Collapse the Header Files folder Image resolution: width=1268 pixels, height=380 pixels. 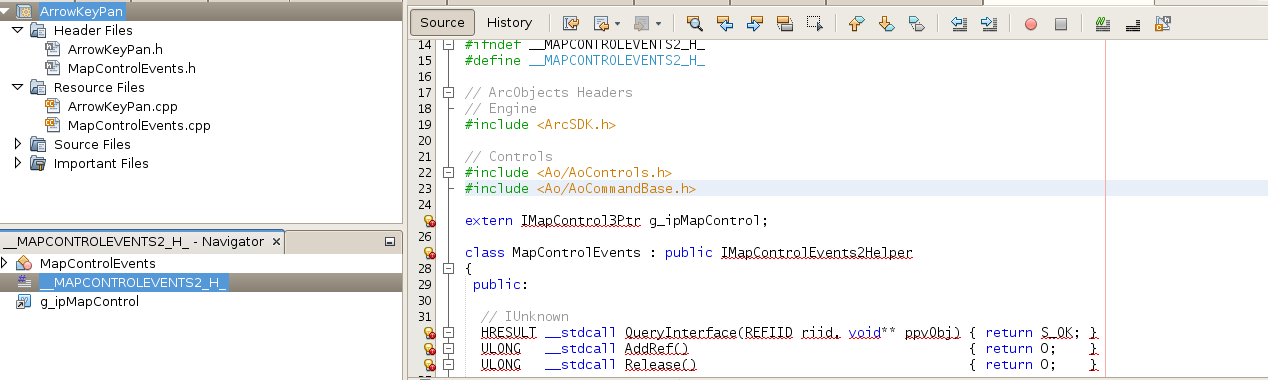[x=19, y=30]
